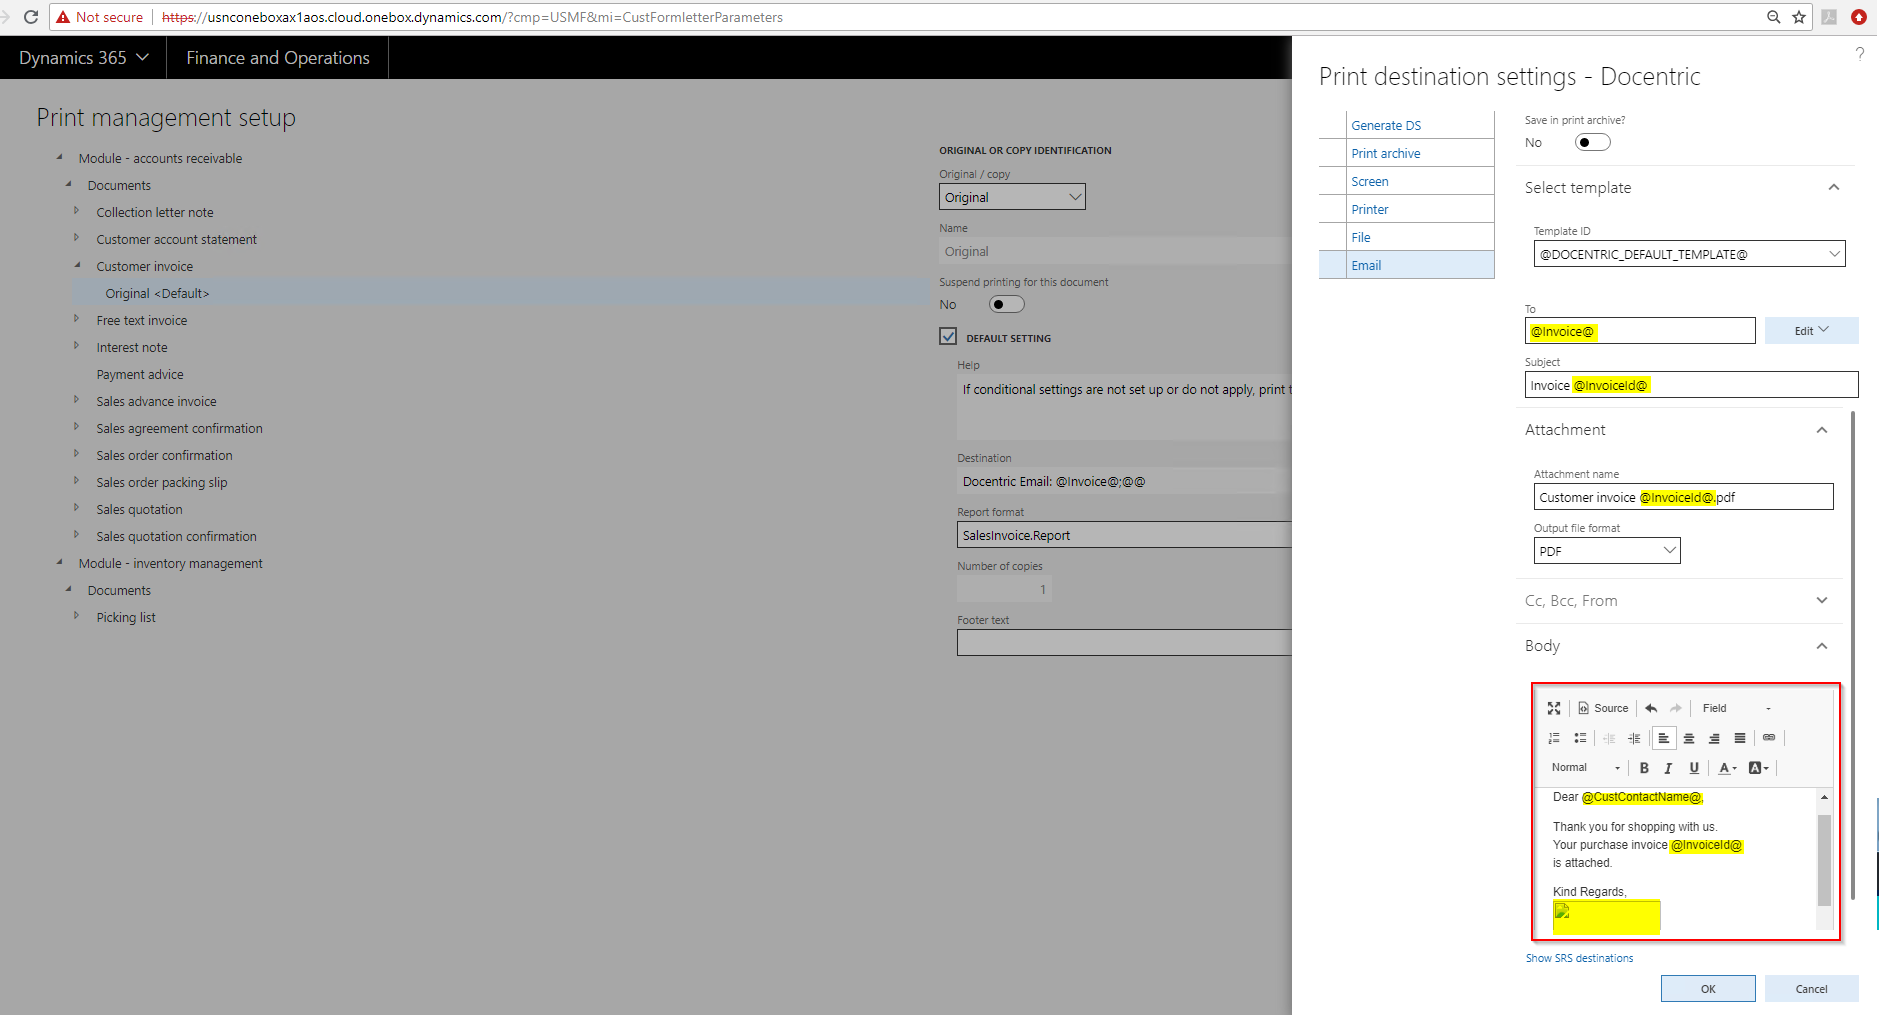Bookmark this page with star icon
This screenshot has height=1015, width=1879.
click(x=1799, y=17)
